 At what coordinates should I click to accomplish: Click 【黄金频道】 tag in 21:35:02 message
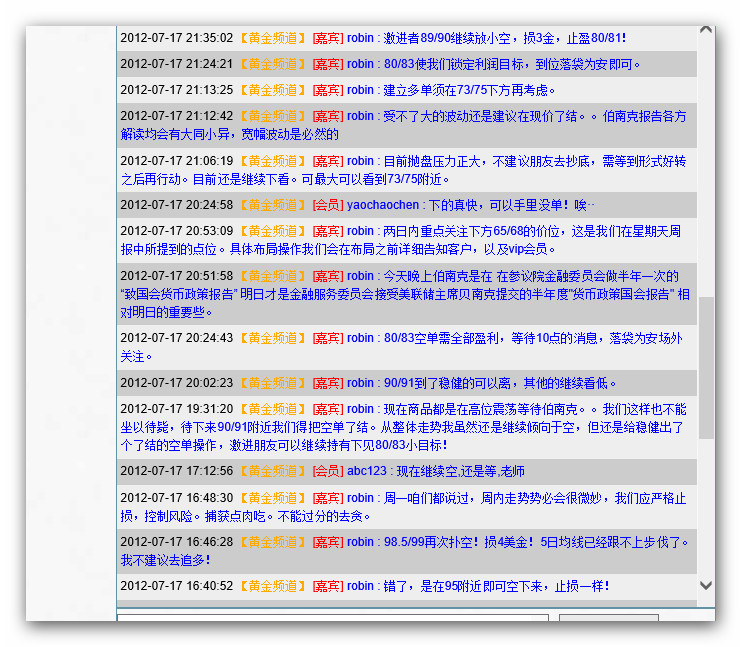[x=273, y=38]
